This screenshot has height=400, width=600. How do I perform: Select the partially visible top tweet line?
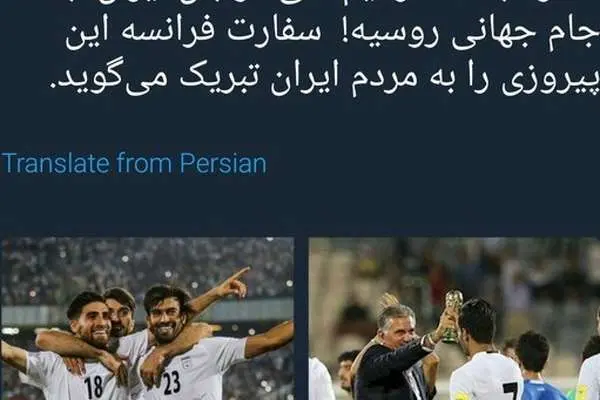(x=332, y=5)
